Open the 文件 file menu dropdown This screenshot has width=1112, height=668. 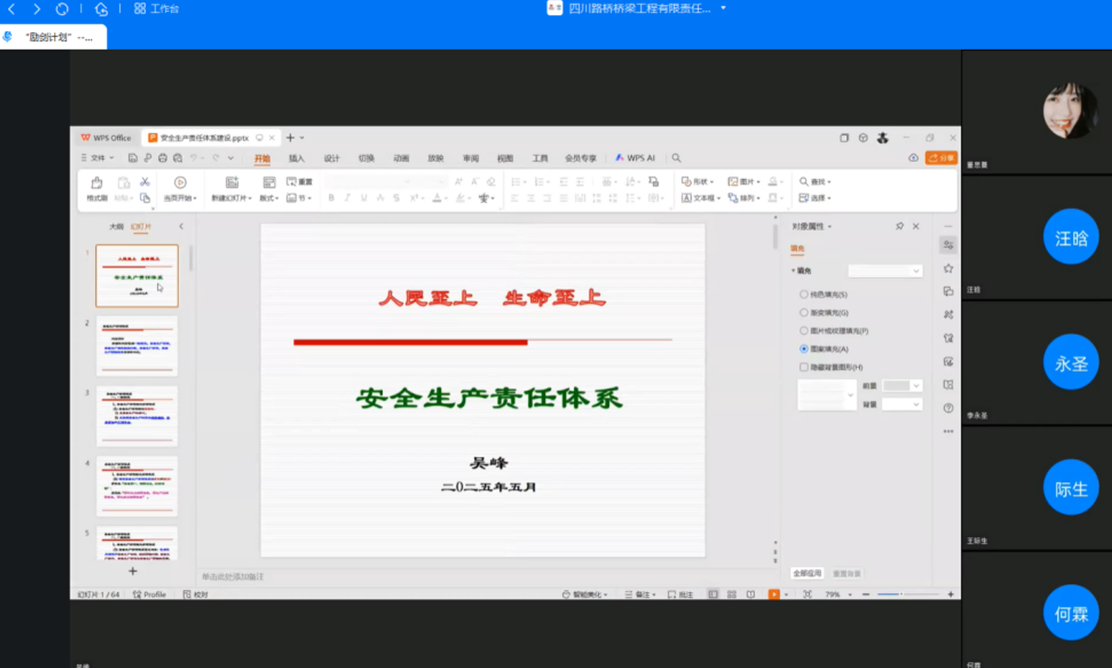[97, 158]
